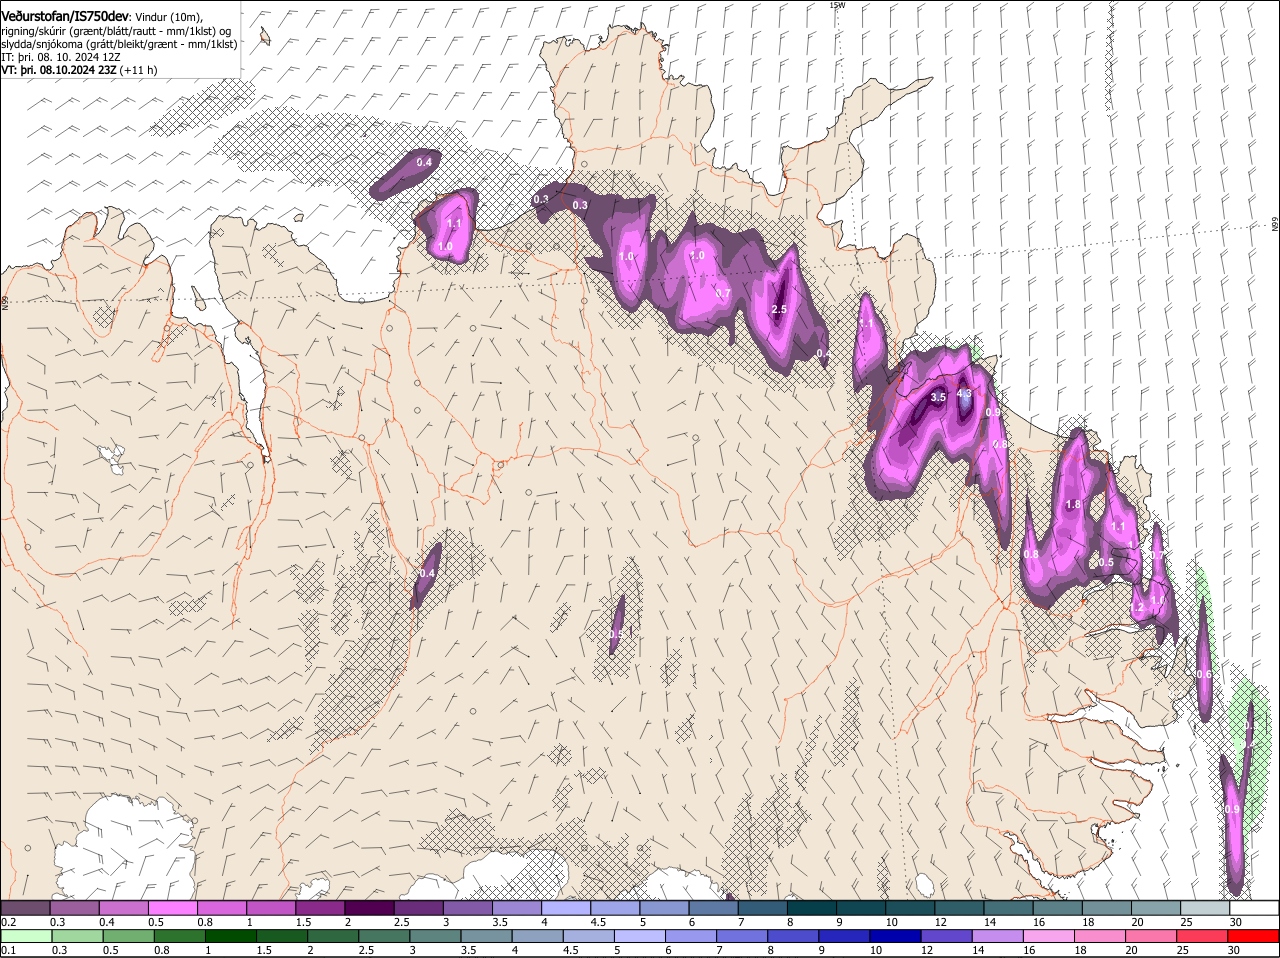Select the rain legend swatch starting at 25
The height and width of the screenshot is (958, 1280).
1201,936
